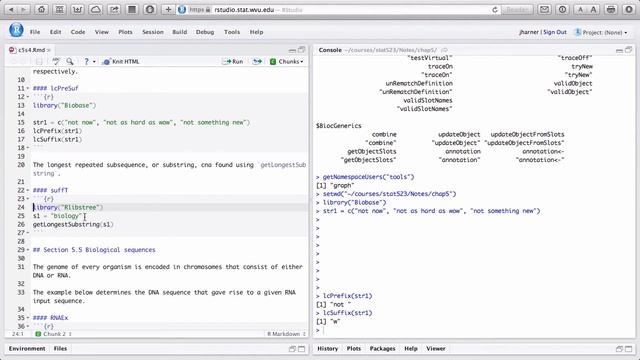The width and height of the screenshot is (640, 360).
Task: Restore the History pane size icon
Action: (x=619, y=349)
